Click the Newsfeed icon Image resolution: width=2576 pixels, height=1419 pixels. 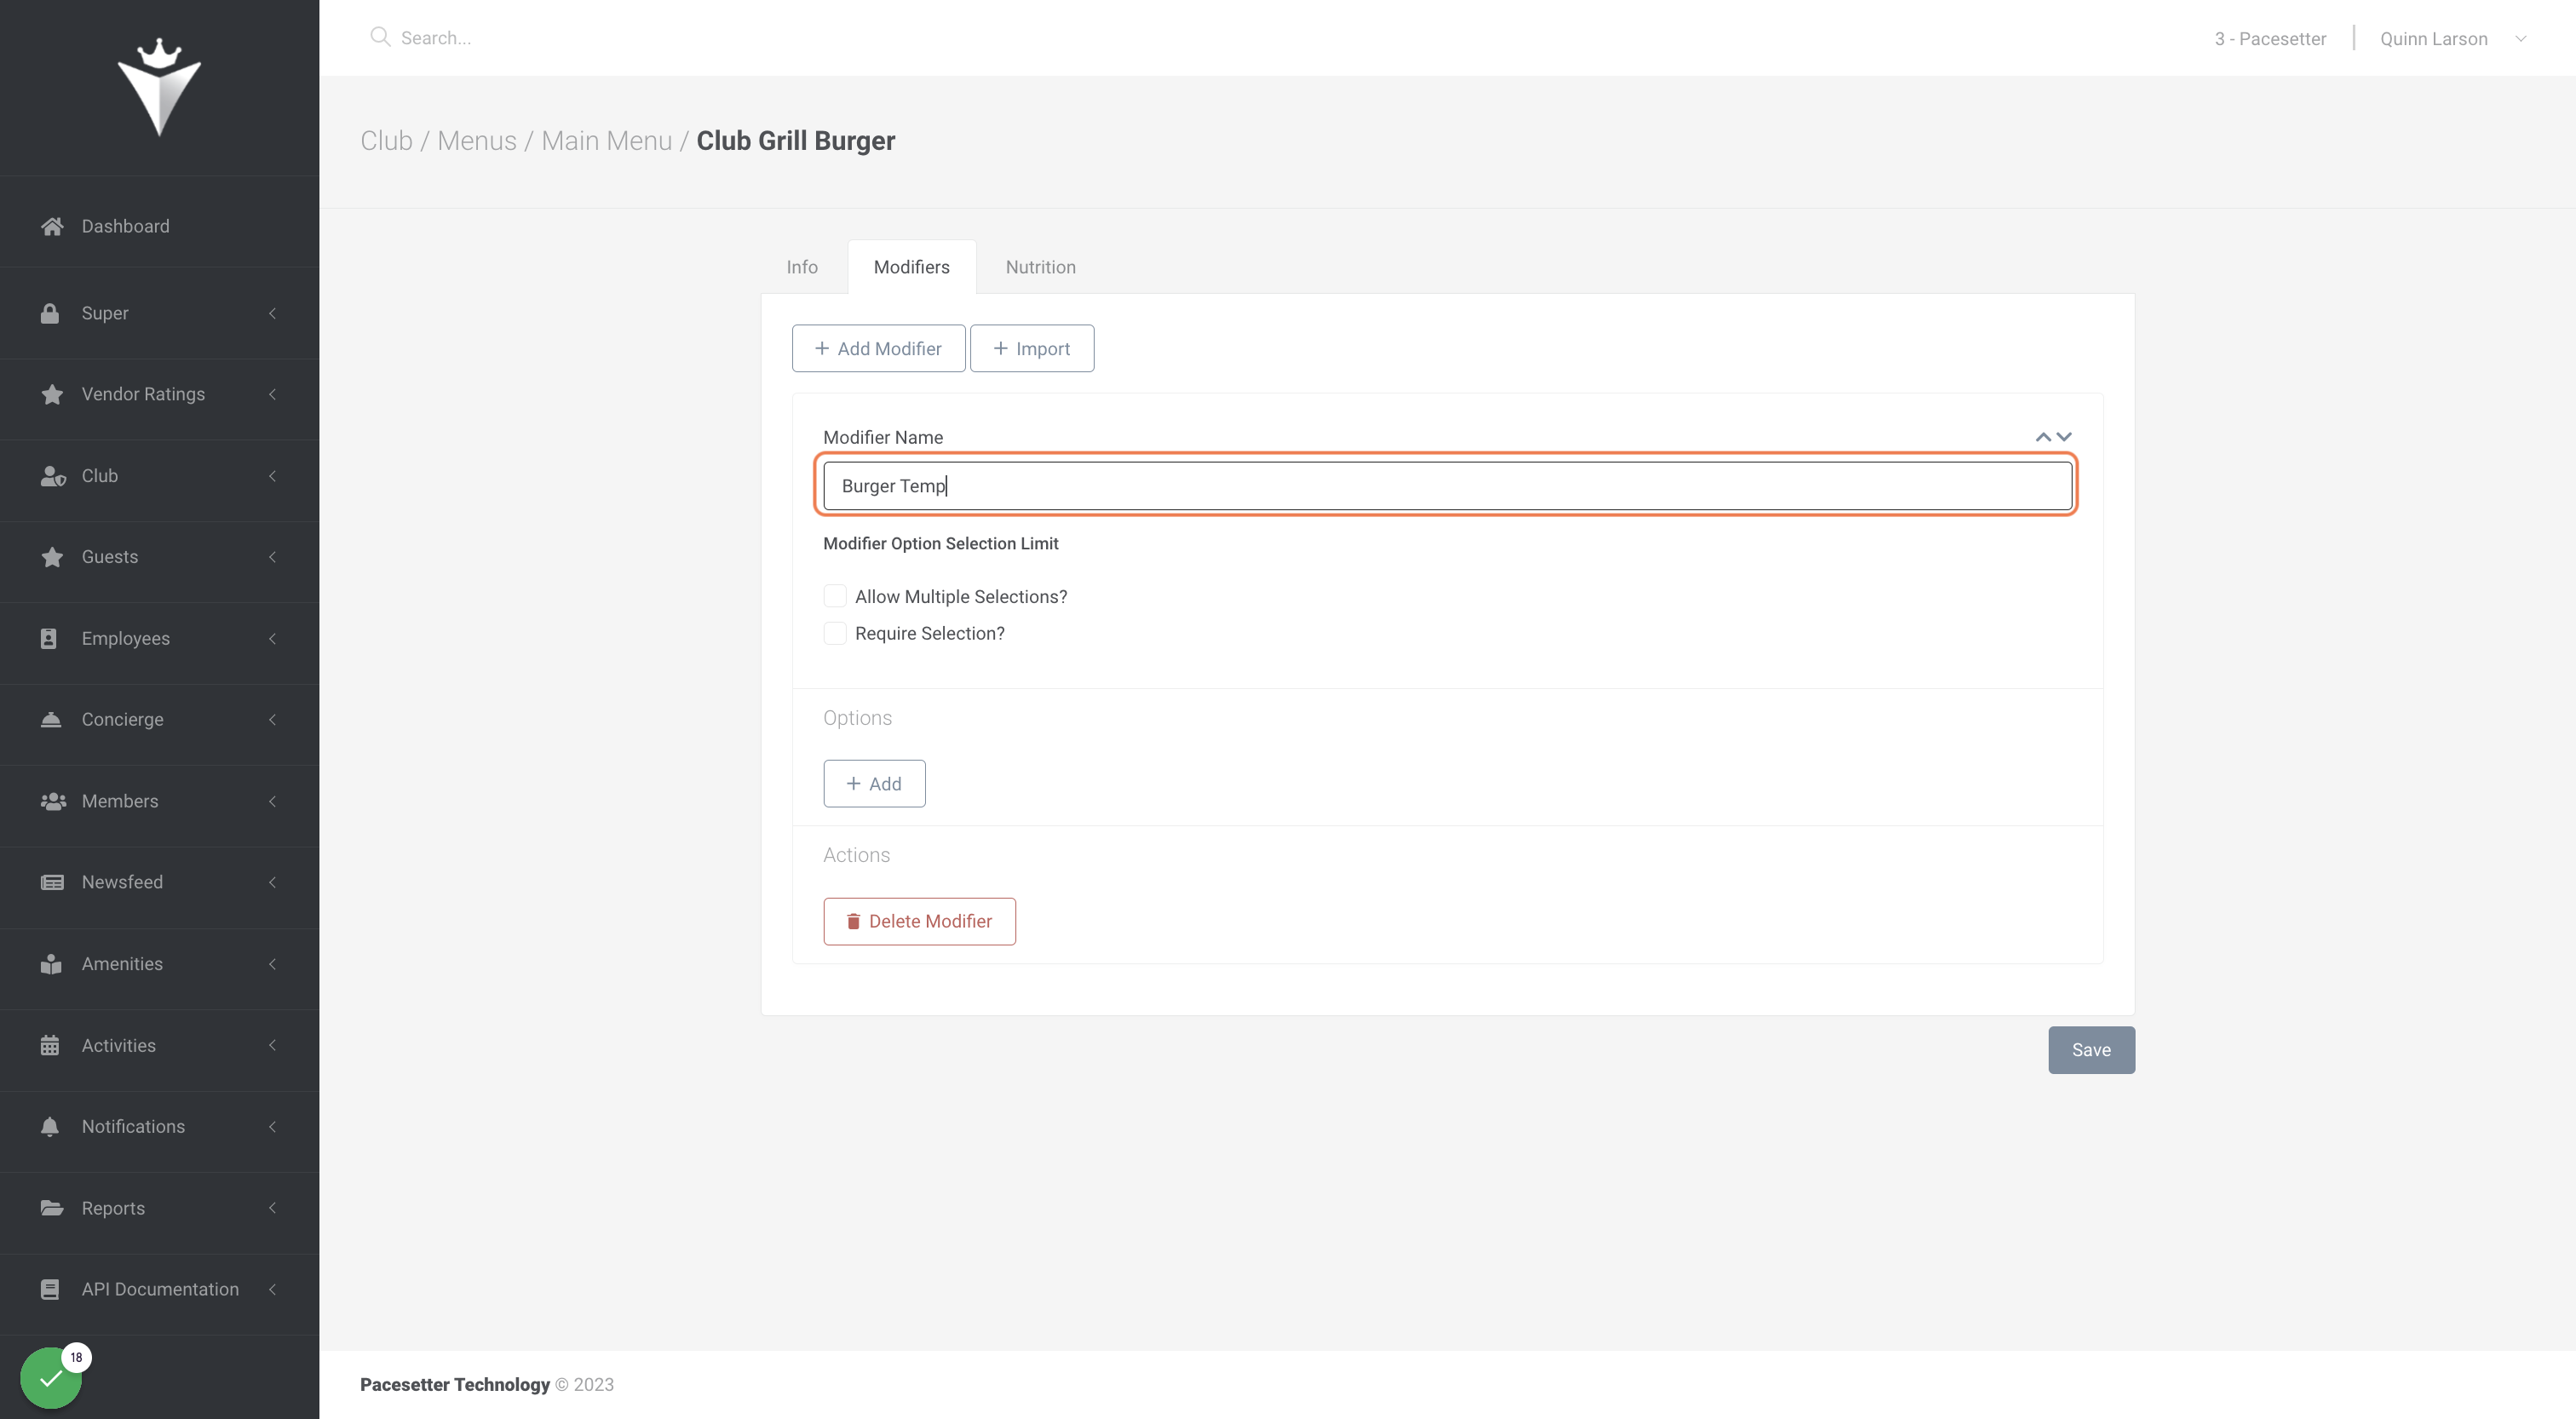pos(52,882)
